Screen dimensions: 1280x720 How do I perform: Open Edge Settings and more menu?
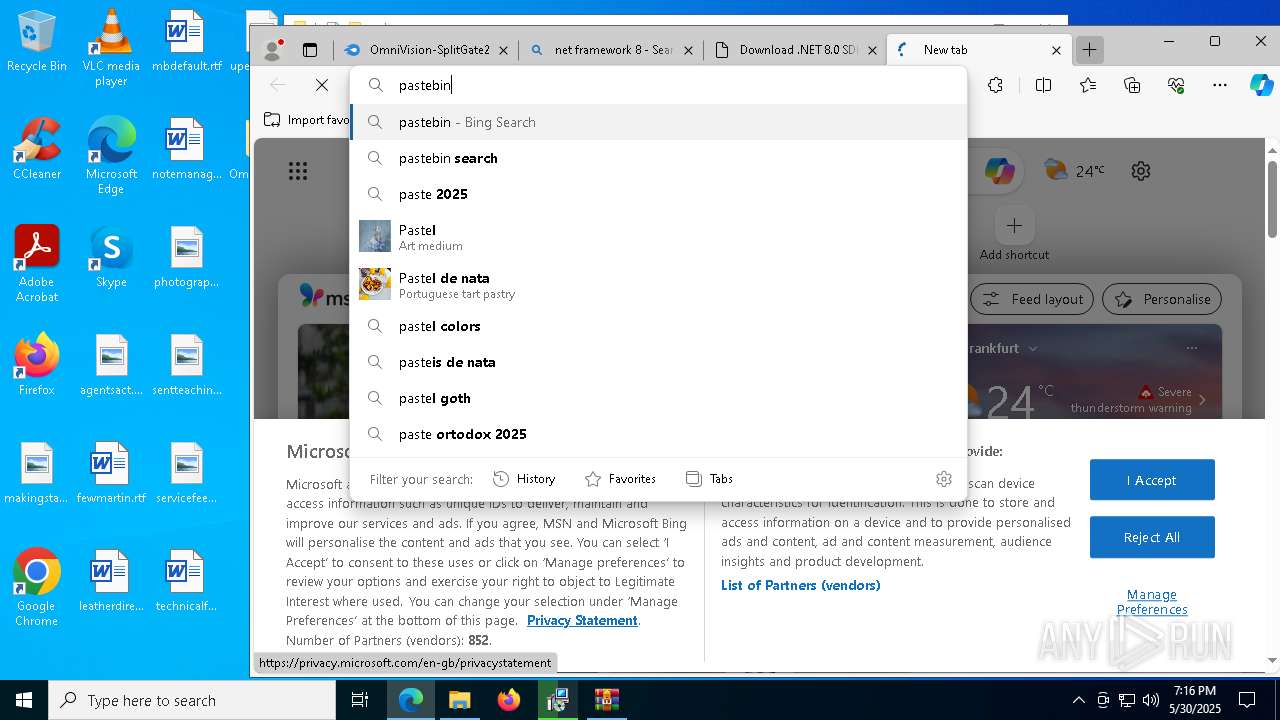pos(1220,85)
